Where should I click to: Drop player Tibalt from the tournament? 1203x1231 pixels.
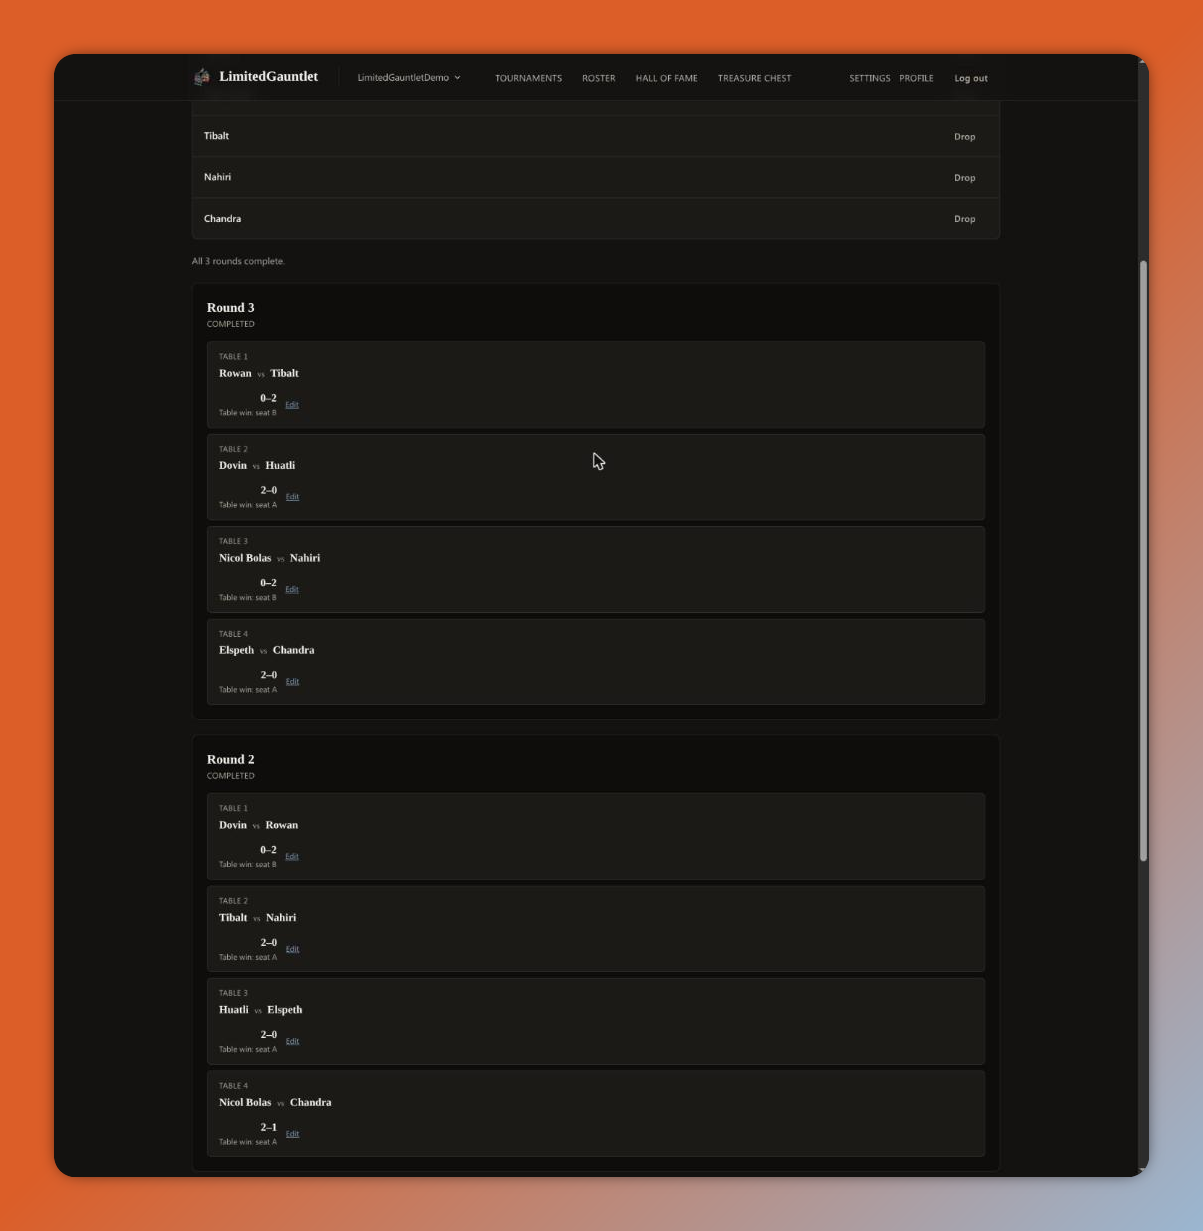[964, 137]
